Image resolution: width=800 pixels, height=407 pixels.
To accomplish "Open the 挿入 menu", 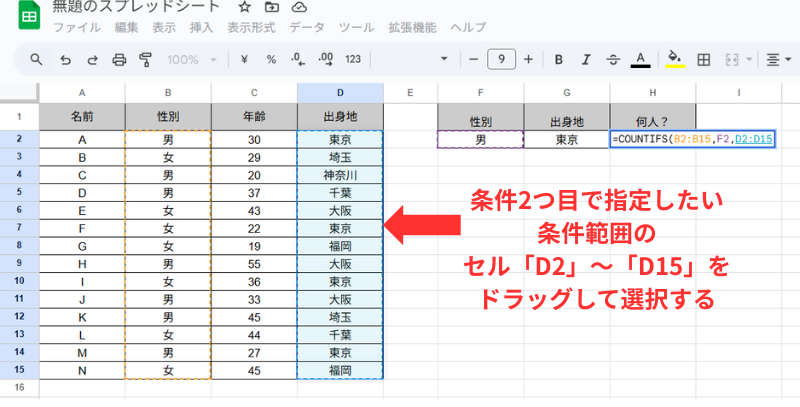I will click(202, 28).
